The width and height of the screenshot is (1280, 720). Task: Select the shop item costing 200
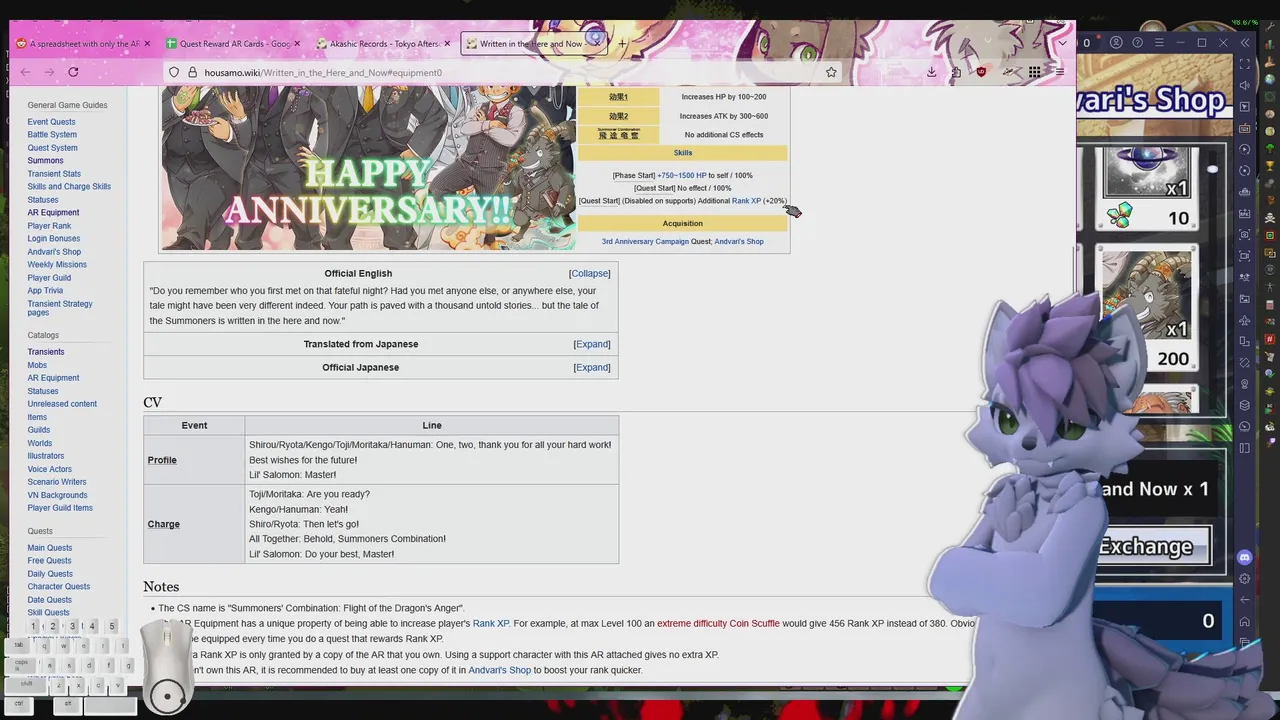click(1147, 308)
